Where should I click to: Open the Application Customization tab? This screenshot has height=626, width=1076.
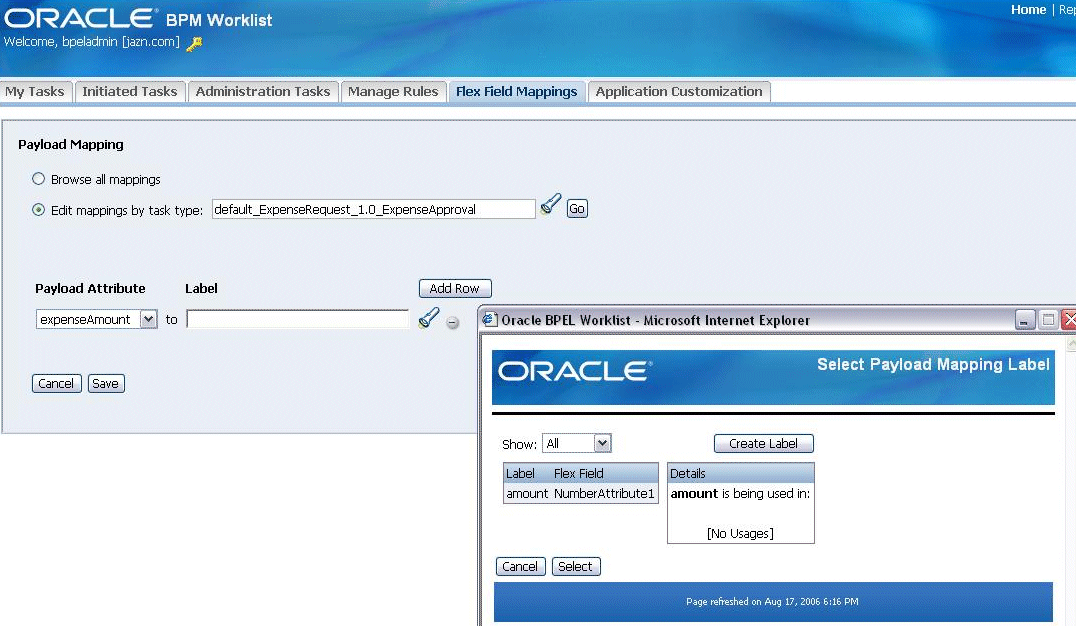pos(679,91)
